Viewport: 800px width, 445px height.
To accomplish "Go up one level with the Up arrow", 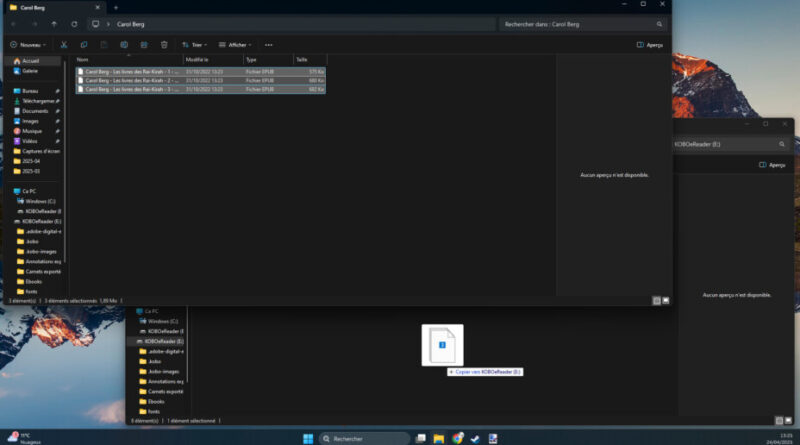I will pos(55,23).
